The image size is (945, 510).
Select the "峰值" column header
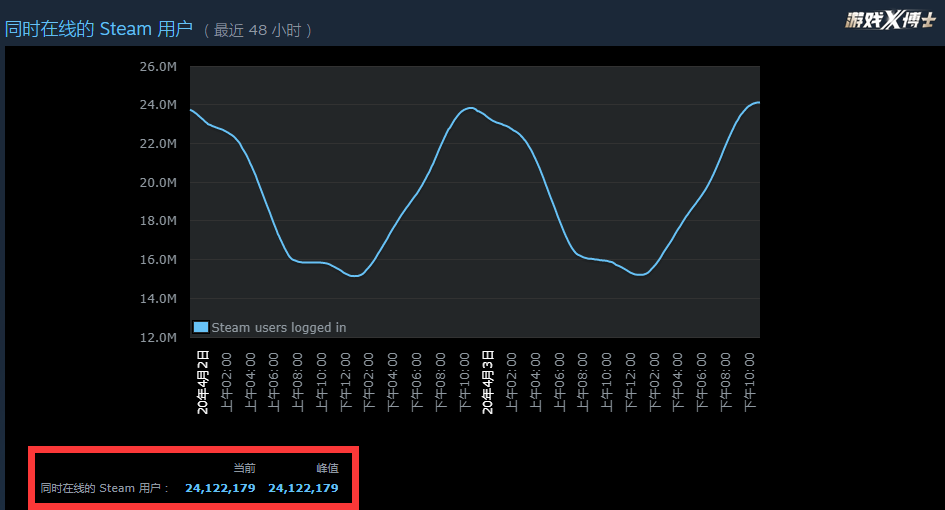(x=327, y=468)
